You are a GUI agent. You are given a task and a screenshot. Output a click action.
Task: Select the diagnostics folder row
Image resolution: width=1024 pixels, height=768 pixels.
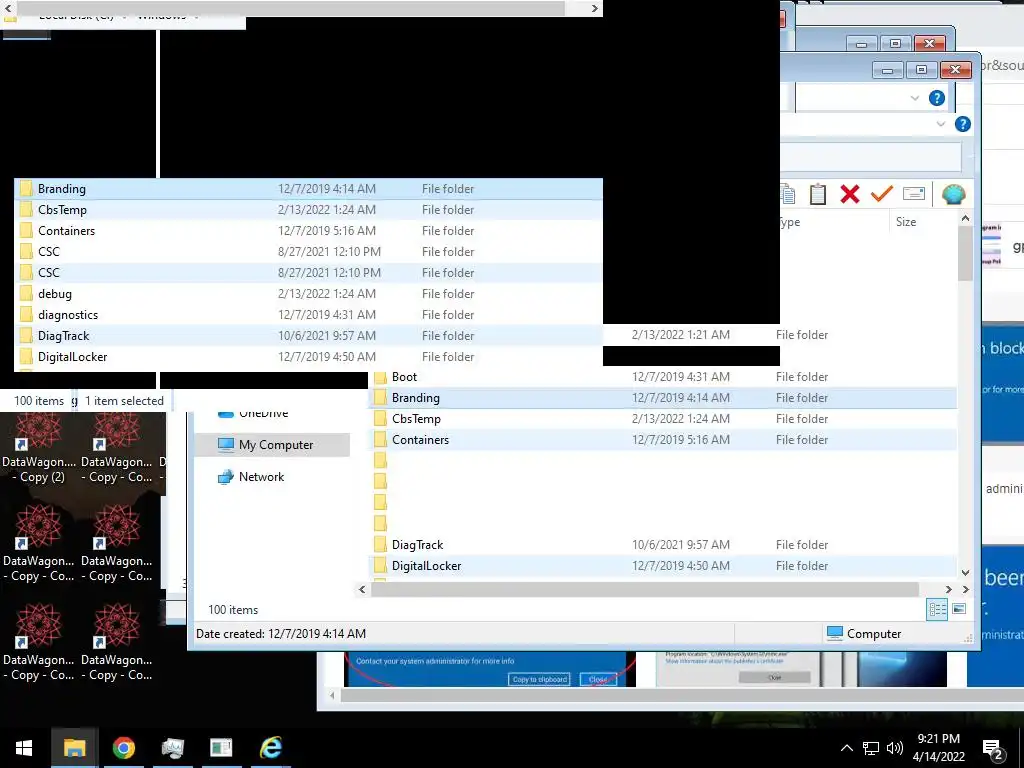coord(308,315)
